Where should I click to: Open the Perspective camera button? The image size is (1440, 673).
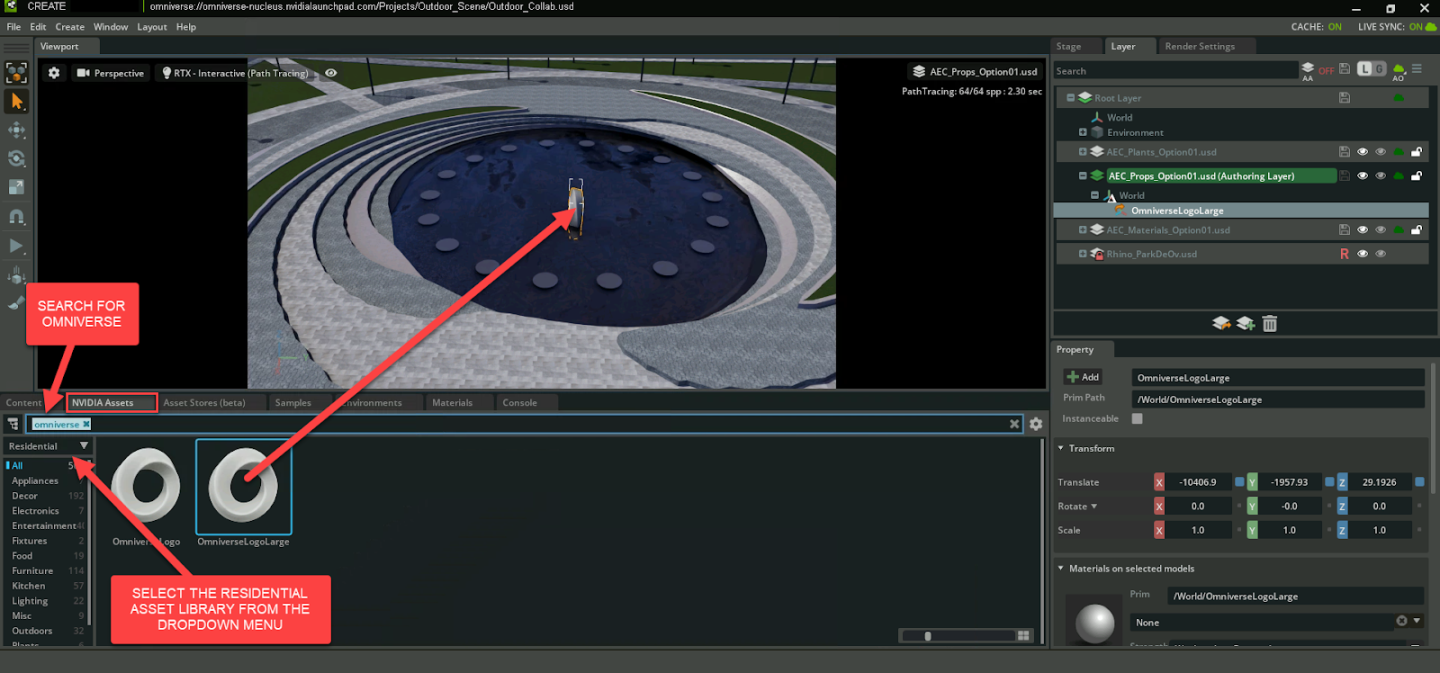tap(110, 73)
